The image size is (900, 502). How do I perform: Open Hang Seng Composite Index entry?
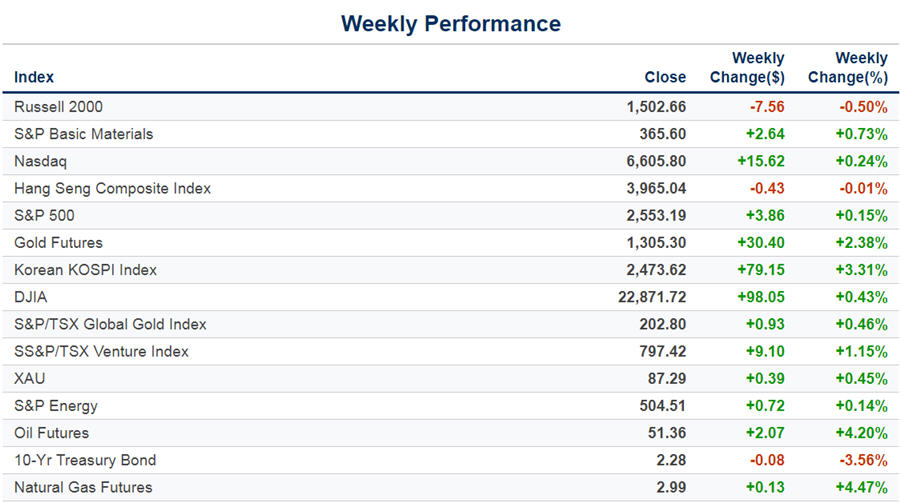113,188
